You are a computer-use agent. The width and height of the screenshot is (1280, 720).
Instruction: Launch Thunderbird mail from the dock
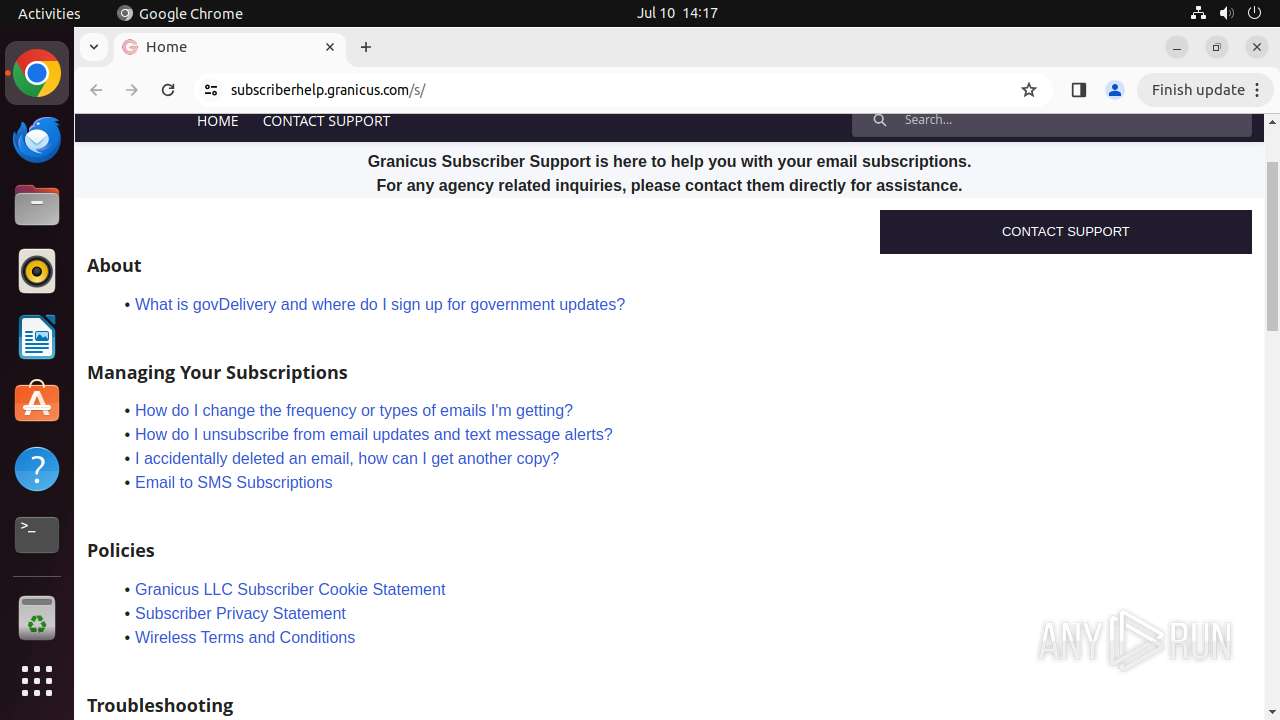pyautogui.click(x=37, y=140)
